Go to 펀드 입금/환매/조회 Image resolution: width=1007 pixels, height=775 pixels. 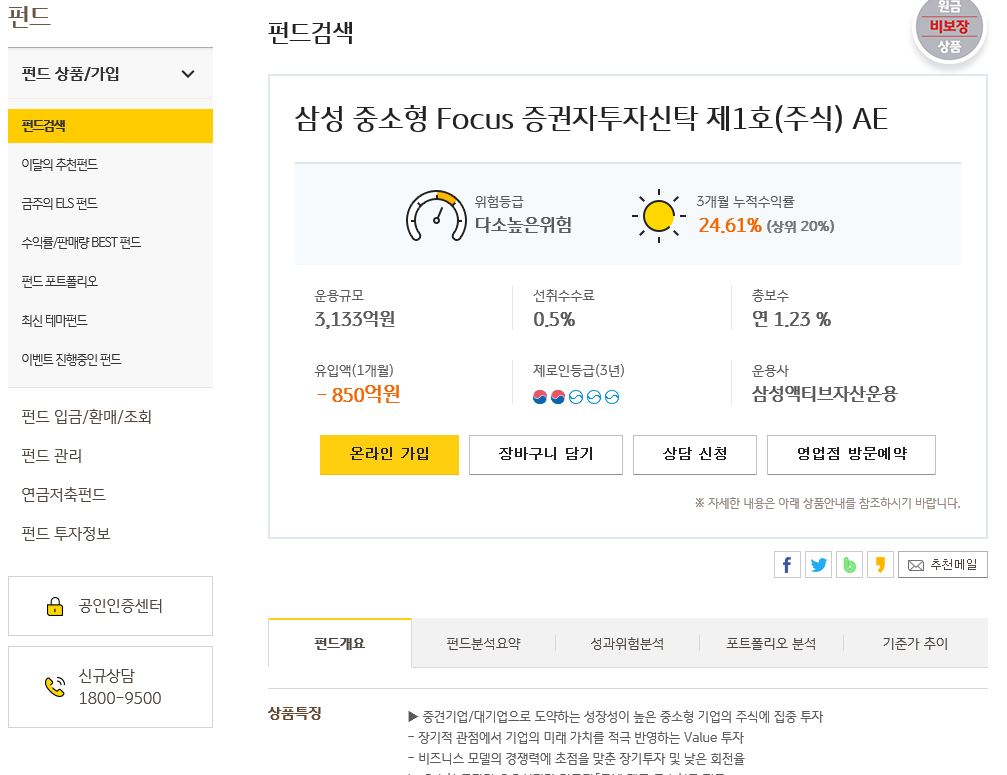click(x=87, y=417)
